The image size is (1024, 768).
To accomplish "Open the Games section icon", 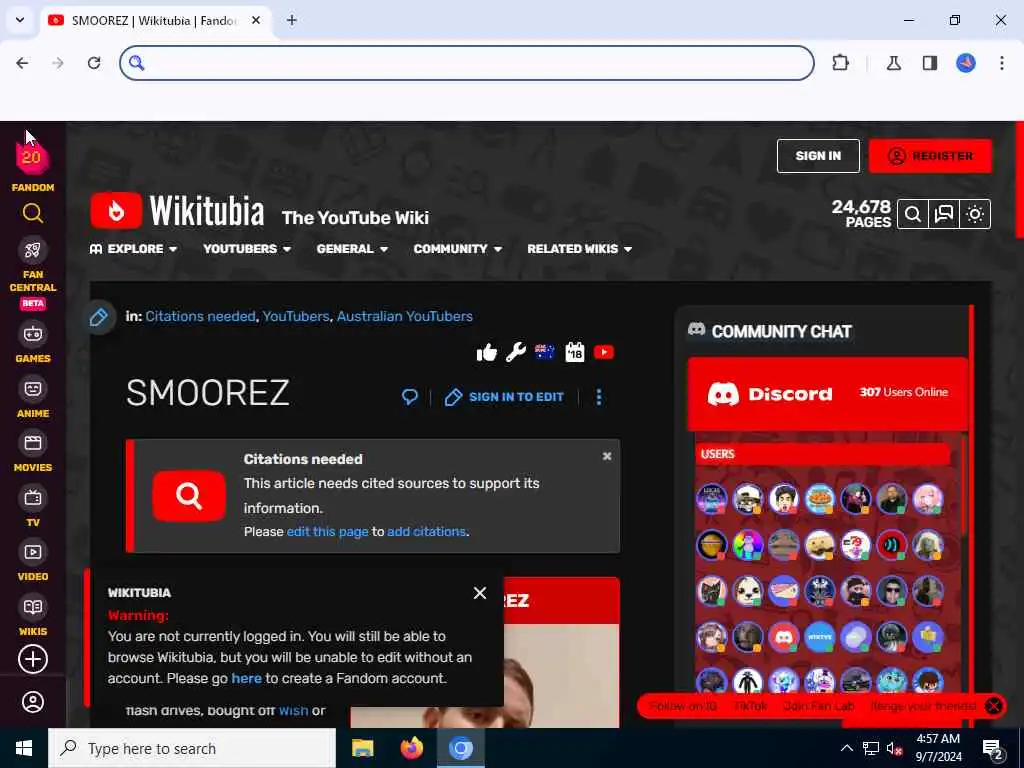I will tap(33, 334).
